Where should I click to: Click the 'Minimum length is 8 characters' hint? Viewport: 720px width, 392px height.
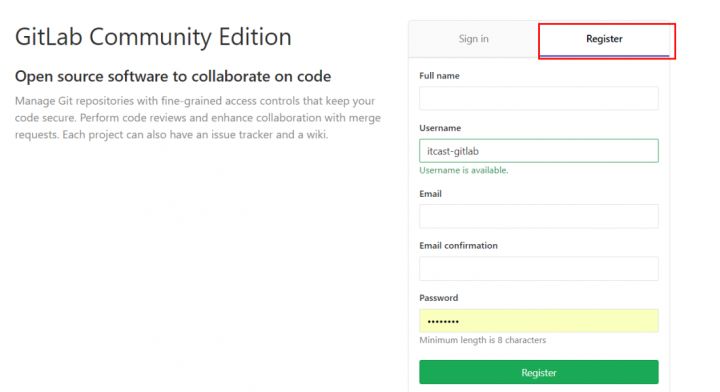(483, 340)
